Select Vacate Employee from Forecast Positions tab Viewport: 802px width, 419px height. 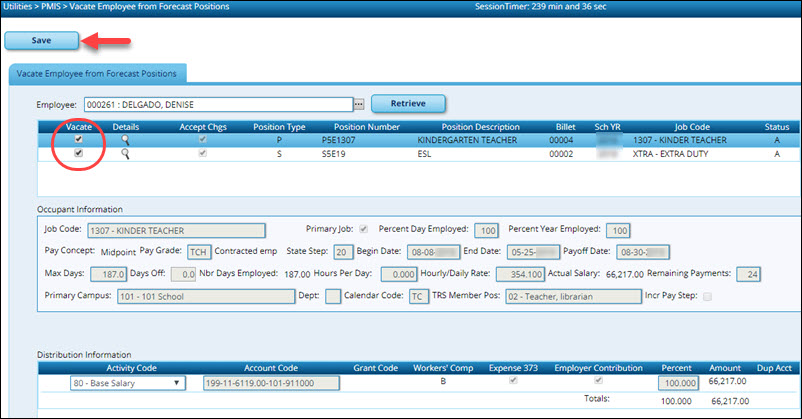pyautogui.click(x=96, y=73)
